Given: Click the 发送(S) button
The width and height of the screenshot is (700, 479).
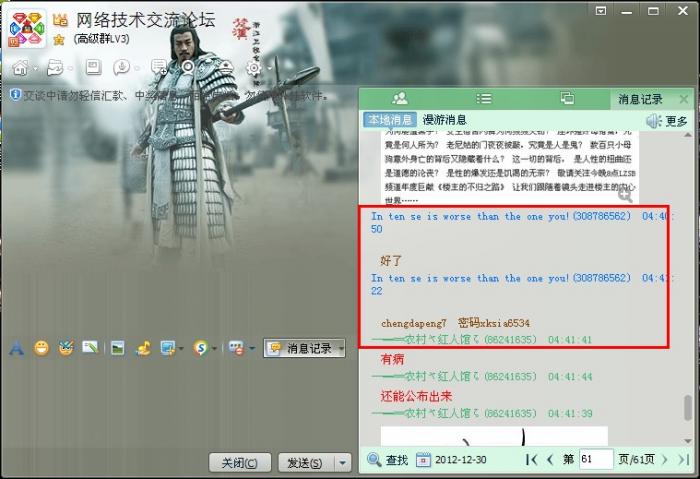Looking at the screenshot, I should click(307, 463).
